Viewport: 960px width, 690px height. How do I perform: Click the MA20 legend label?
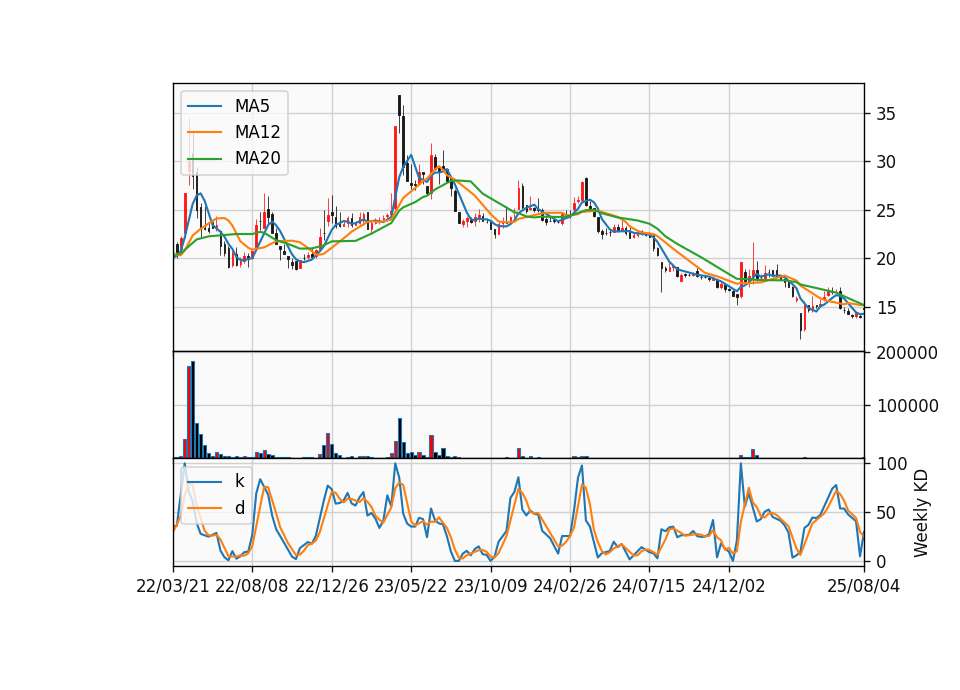pos(257,158)
